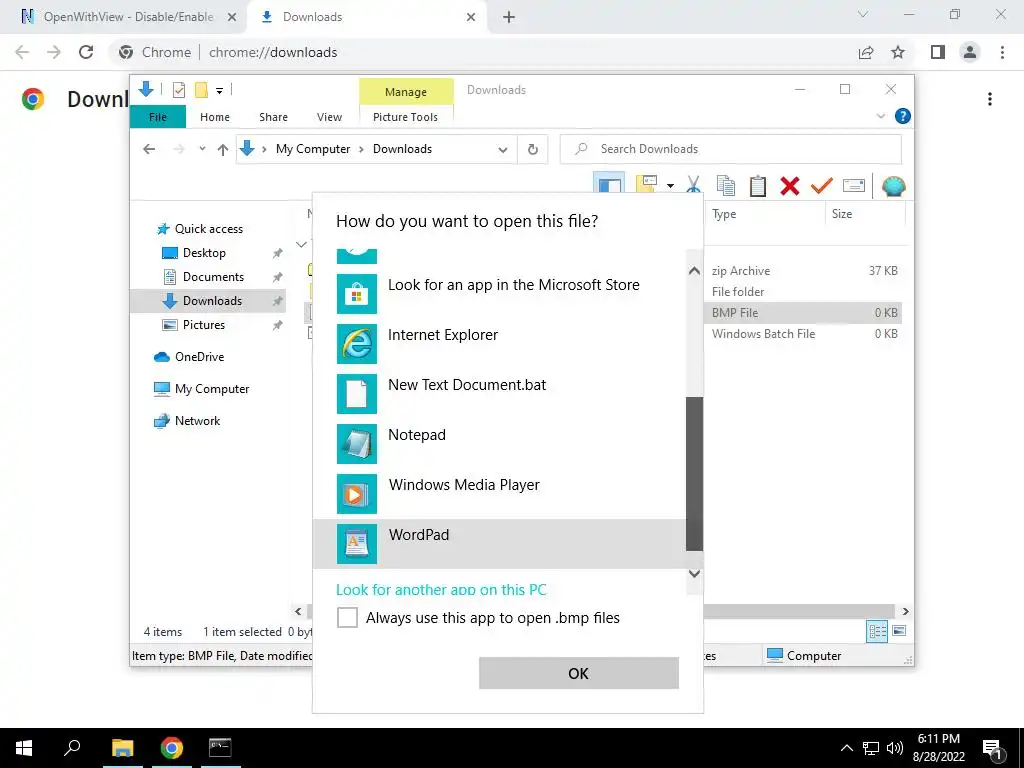Click the Paste clipboard toolbar icon
Image resolution: width=1024 pixels, height=768 pixels.
click(758, 185)
